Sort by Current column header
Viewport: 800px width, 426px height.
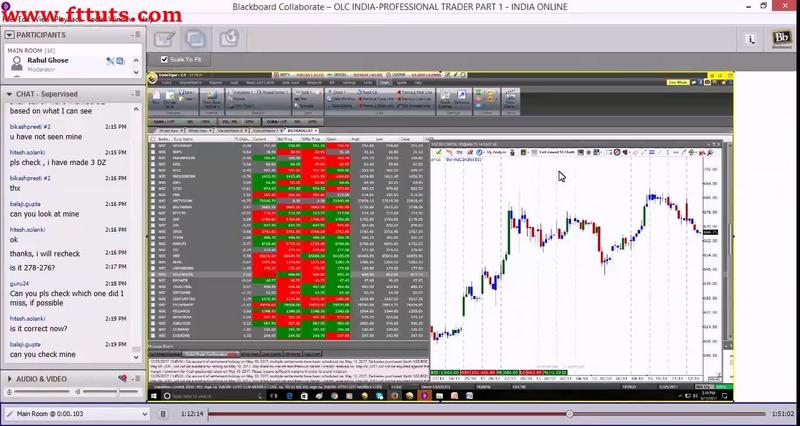click(x=263, y=139)
